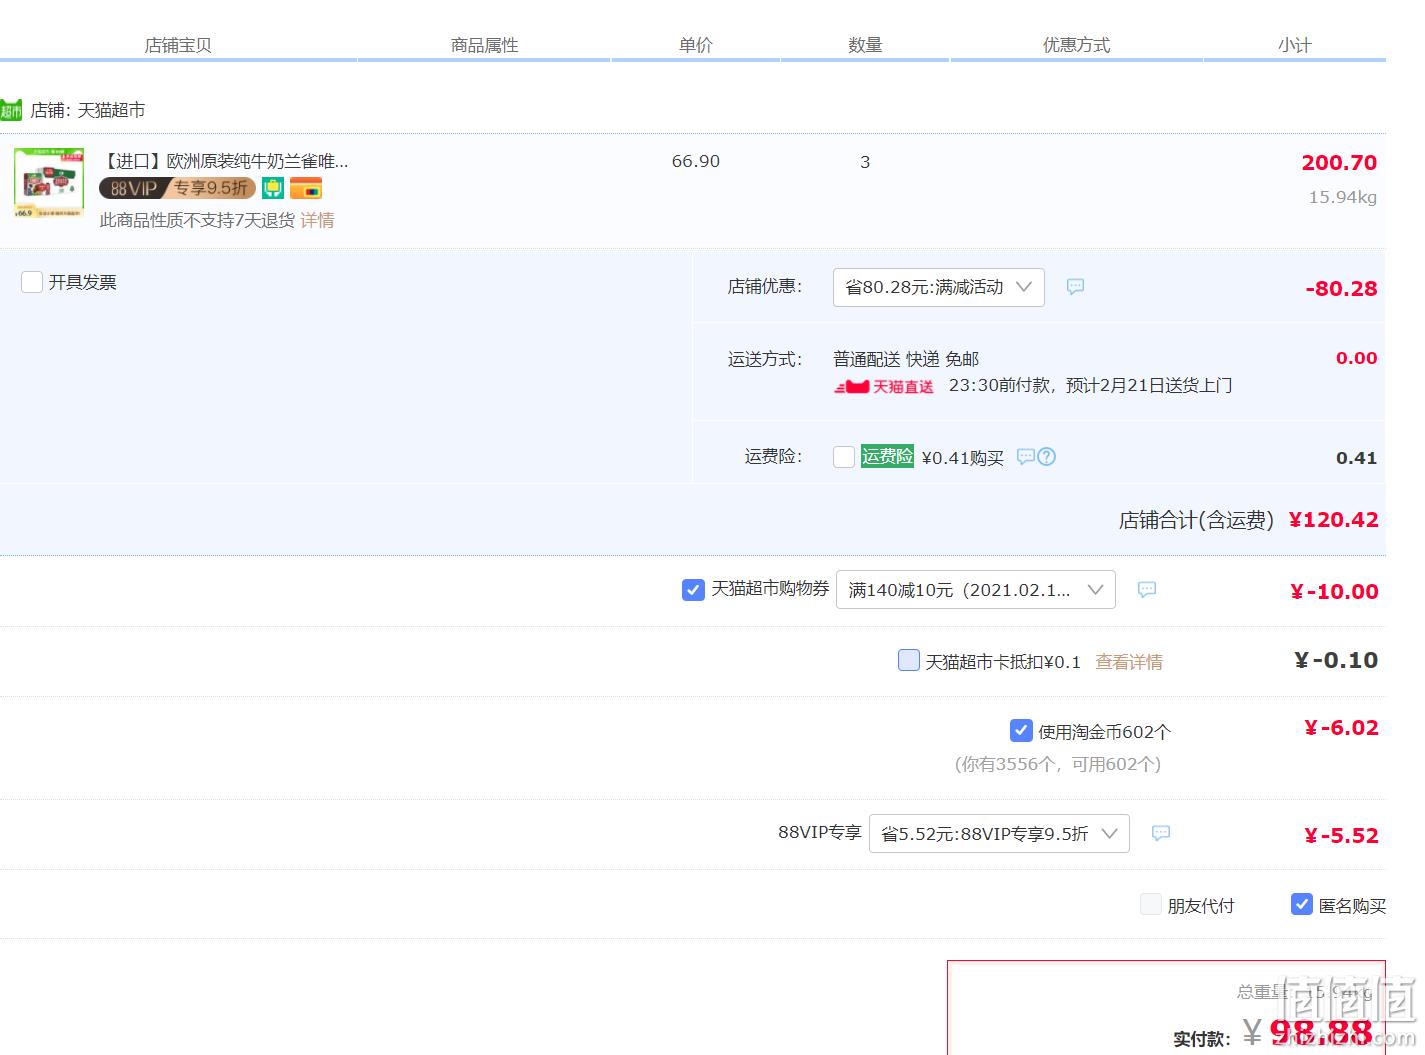Open the product title 欧洲原装纯牛奶兰雀

click(224, 161)
